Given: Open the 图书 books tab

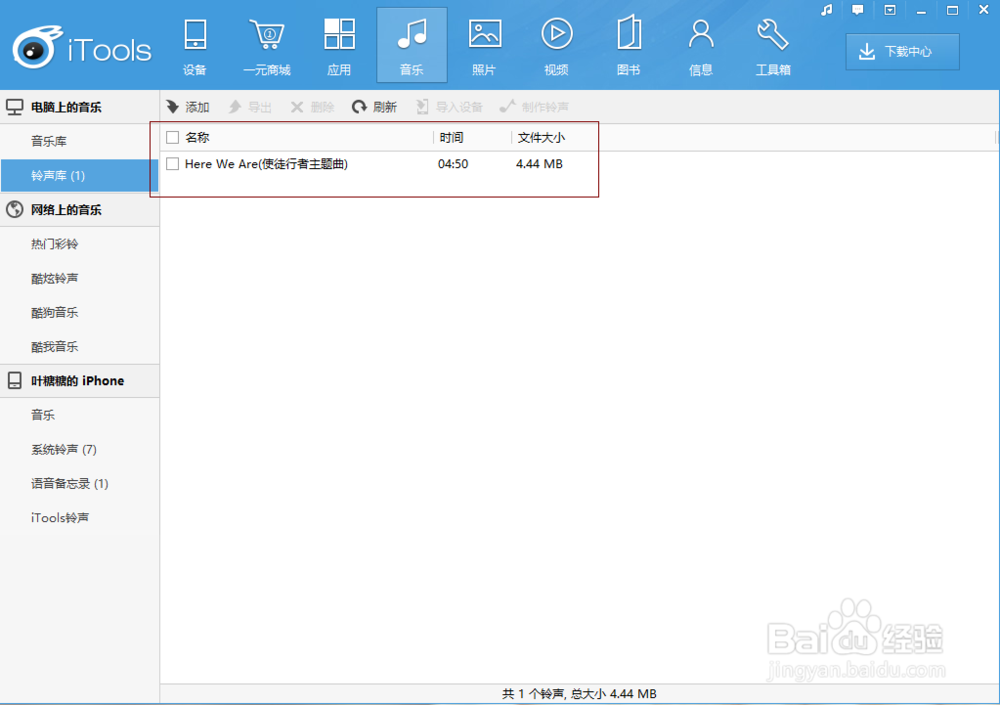Looking at the screenshot, I should (x=629, y=46).
